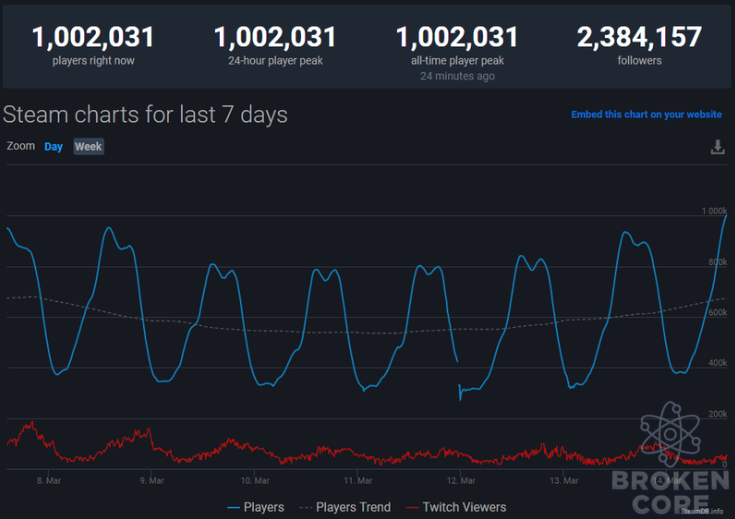Open the 'Embed this chart on your website' link

[x=646, y=114]
